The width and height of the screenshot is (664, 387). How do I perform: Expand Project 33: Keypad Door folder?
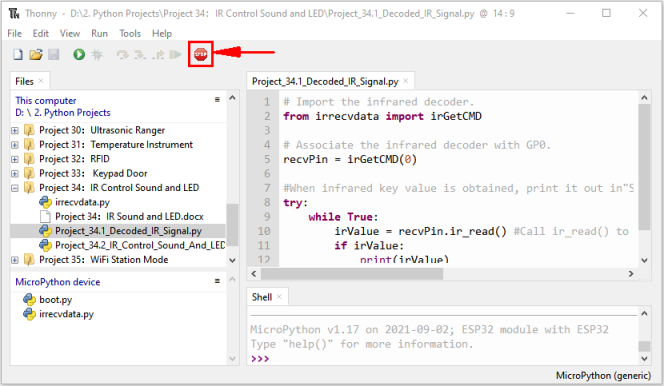[x=15, y=174]
